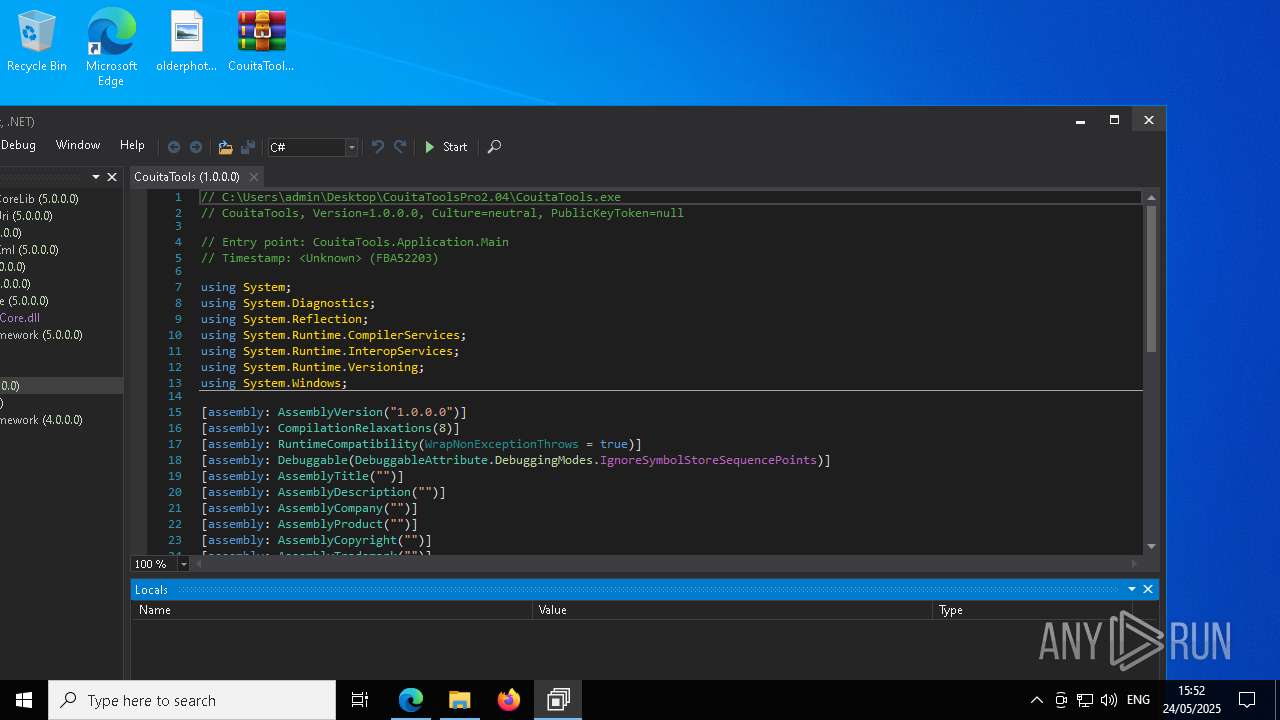Open the Recycle Bin desktop icon
The width and height of the screenshot is (1280, 720).
point(37,42)
